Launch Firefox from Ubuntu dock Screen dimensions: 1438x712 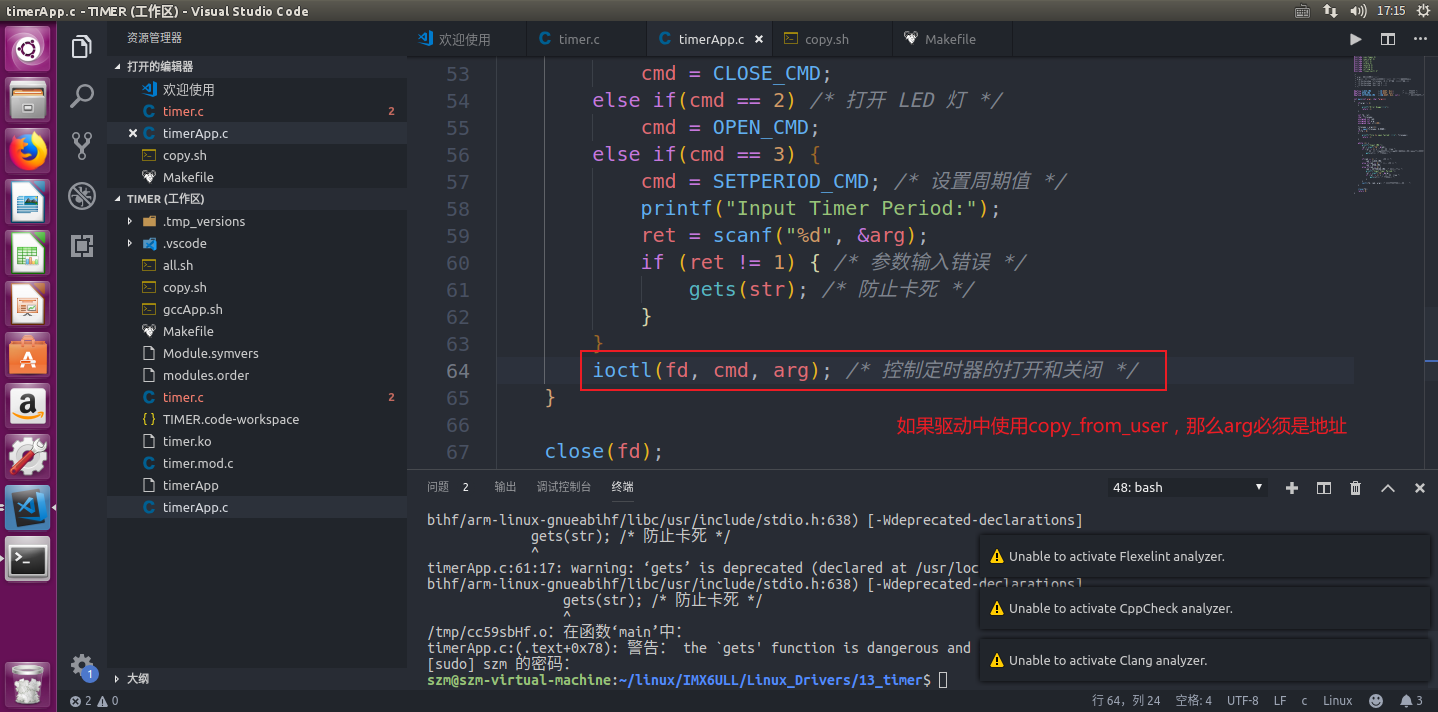(28, 151)
